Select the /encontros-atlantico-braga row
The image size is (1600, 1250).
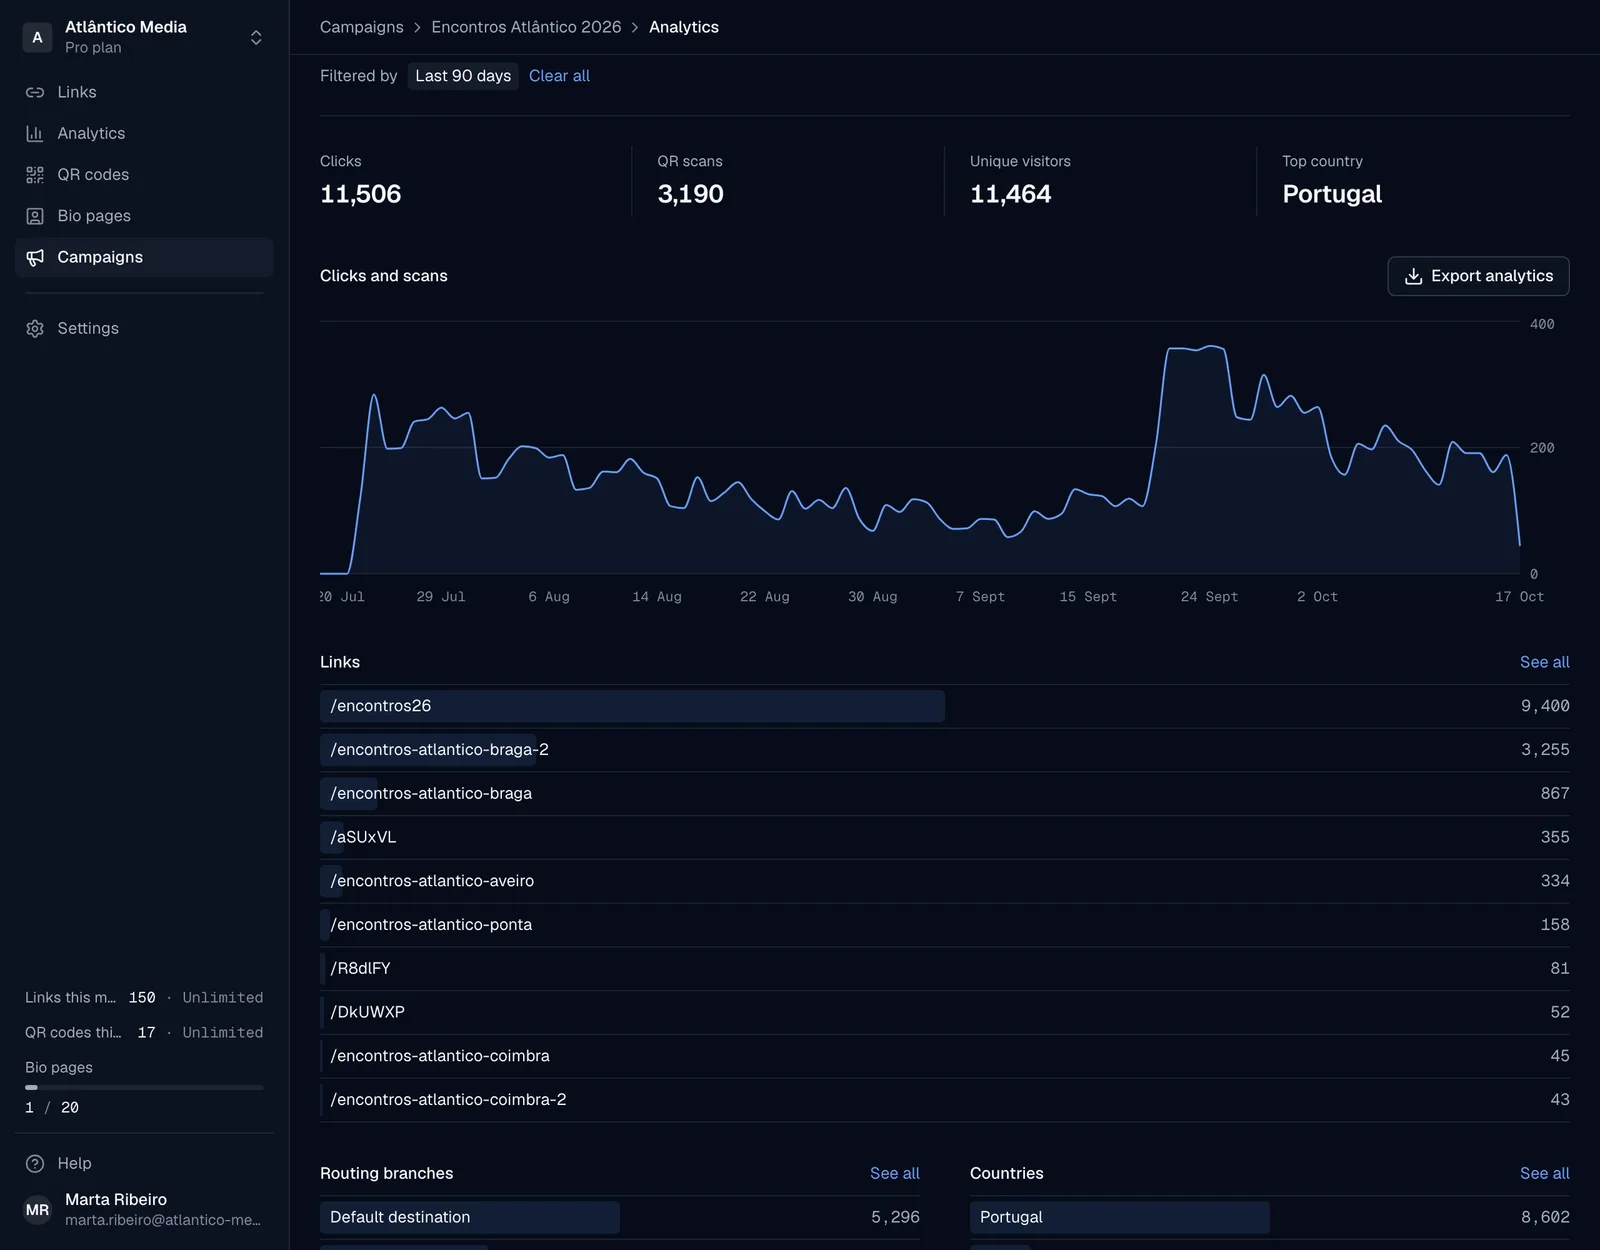point(945,794)
